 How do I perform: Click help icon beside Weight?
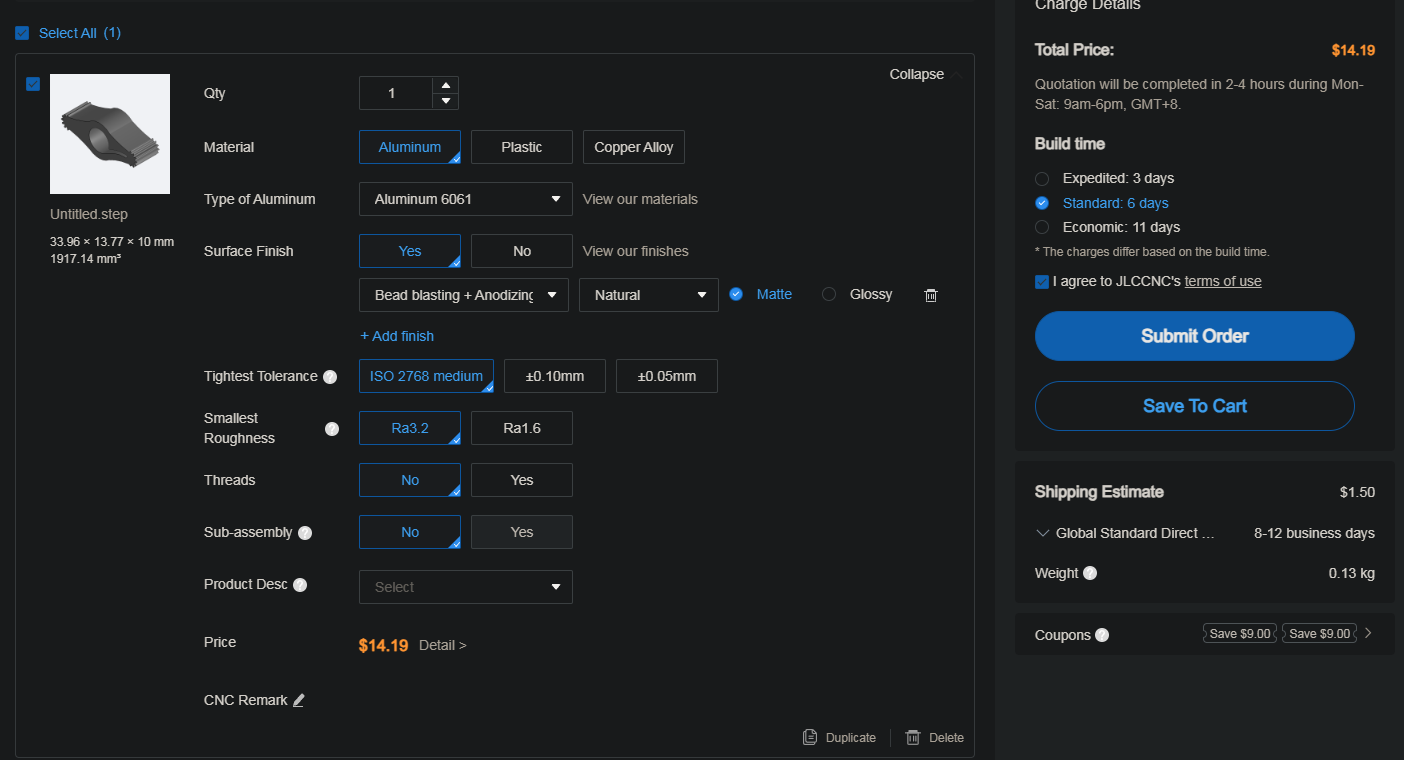click(x=1090, y=573)
